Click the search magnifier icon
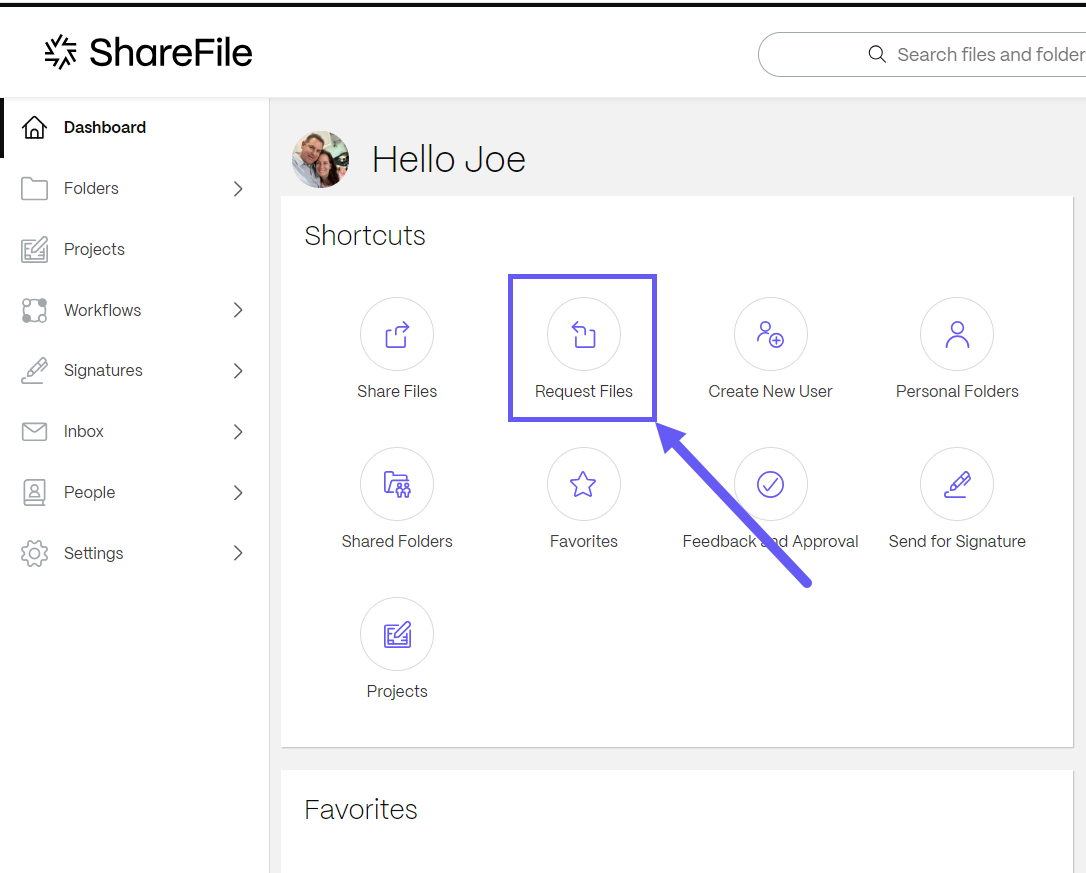The width and height of the screenshot is (1086, 873). click(x=877, y=54)
